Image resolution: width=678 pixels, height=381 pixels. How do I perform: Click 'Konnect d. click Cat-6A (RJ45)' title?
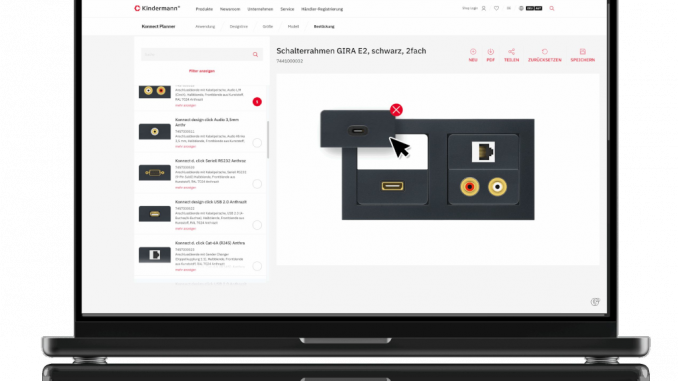(210, 243)
